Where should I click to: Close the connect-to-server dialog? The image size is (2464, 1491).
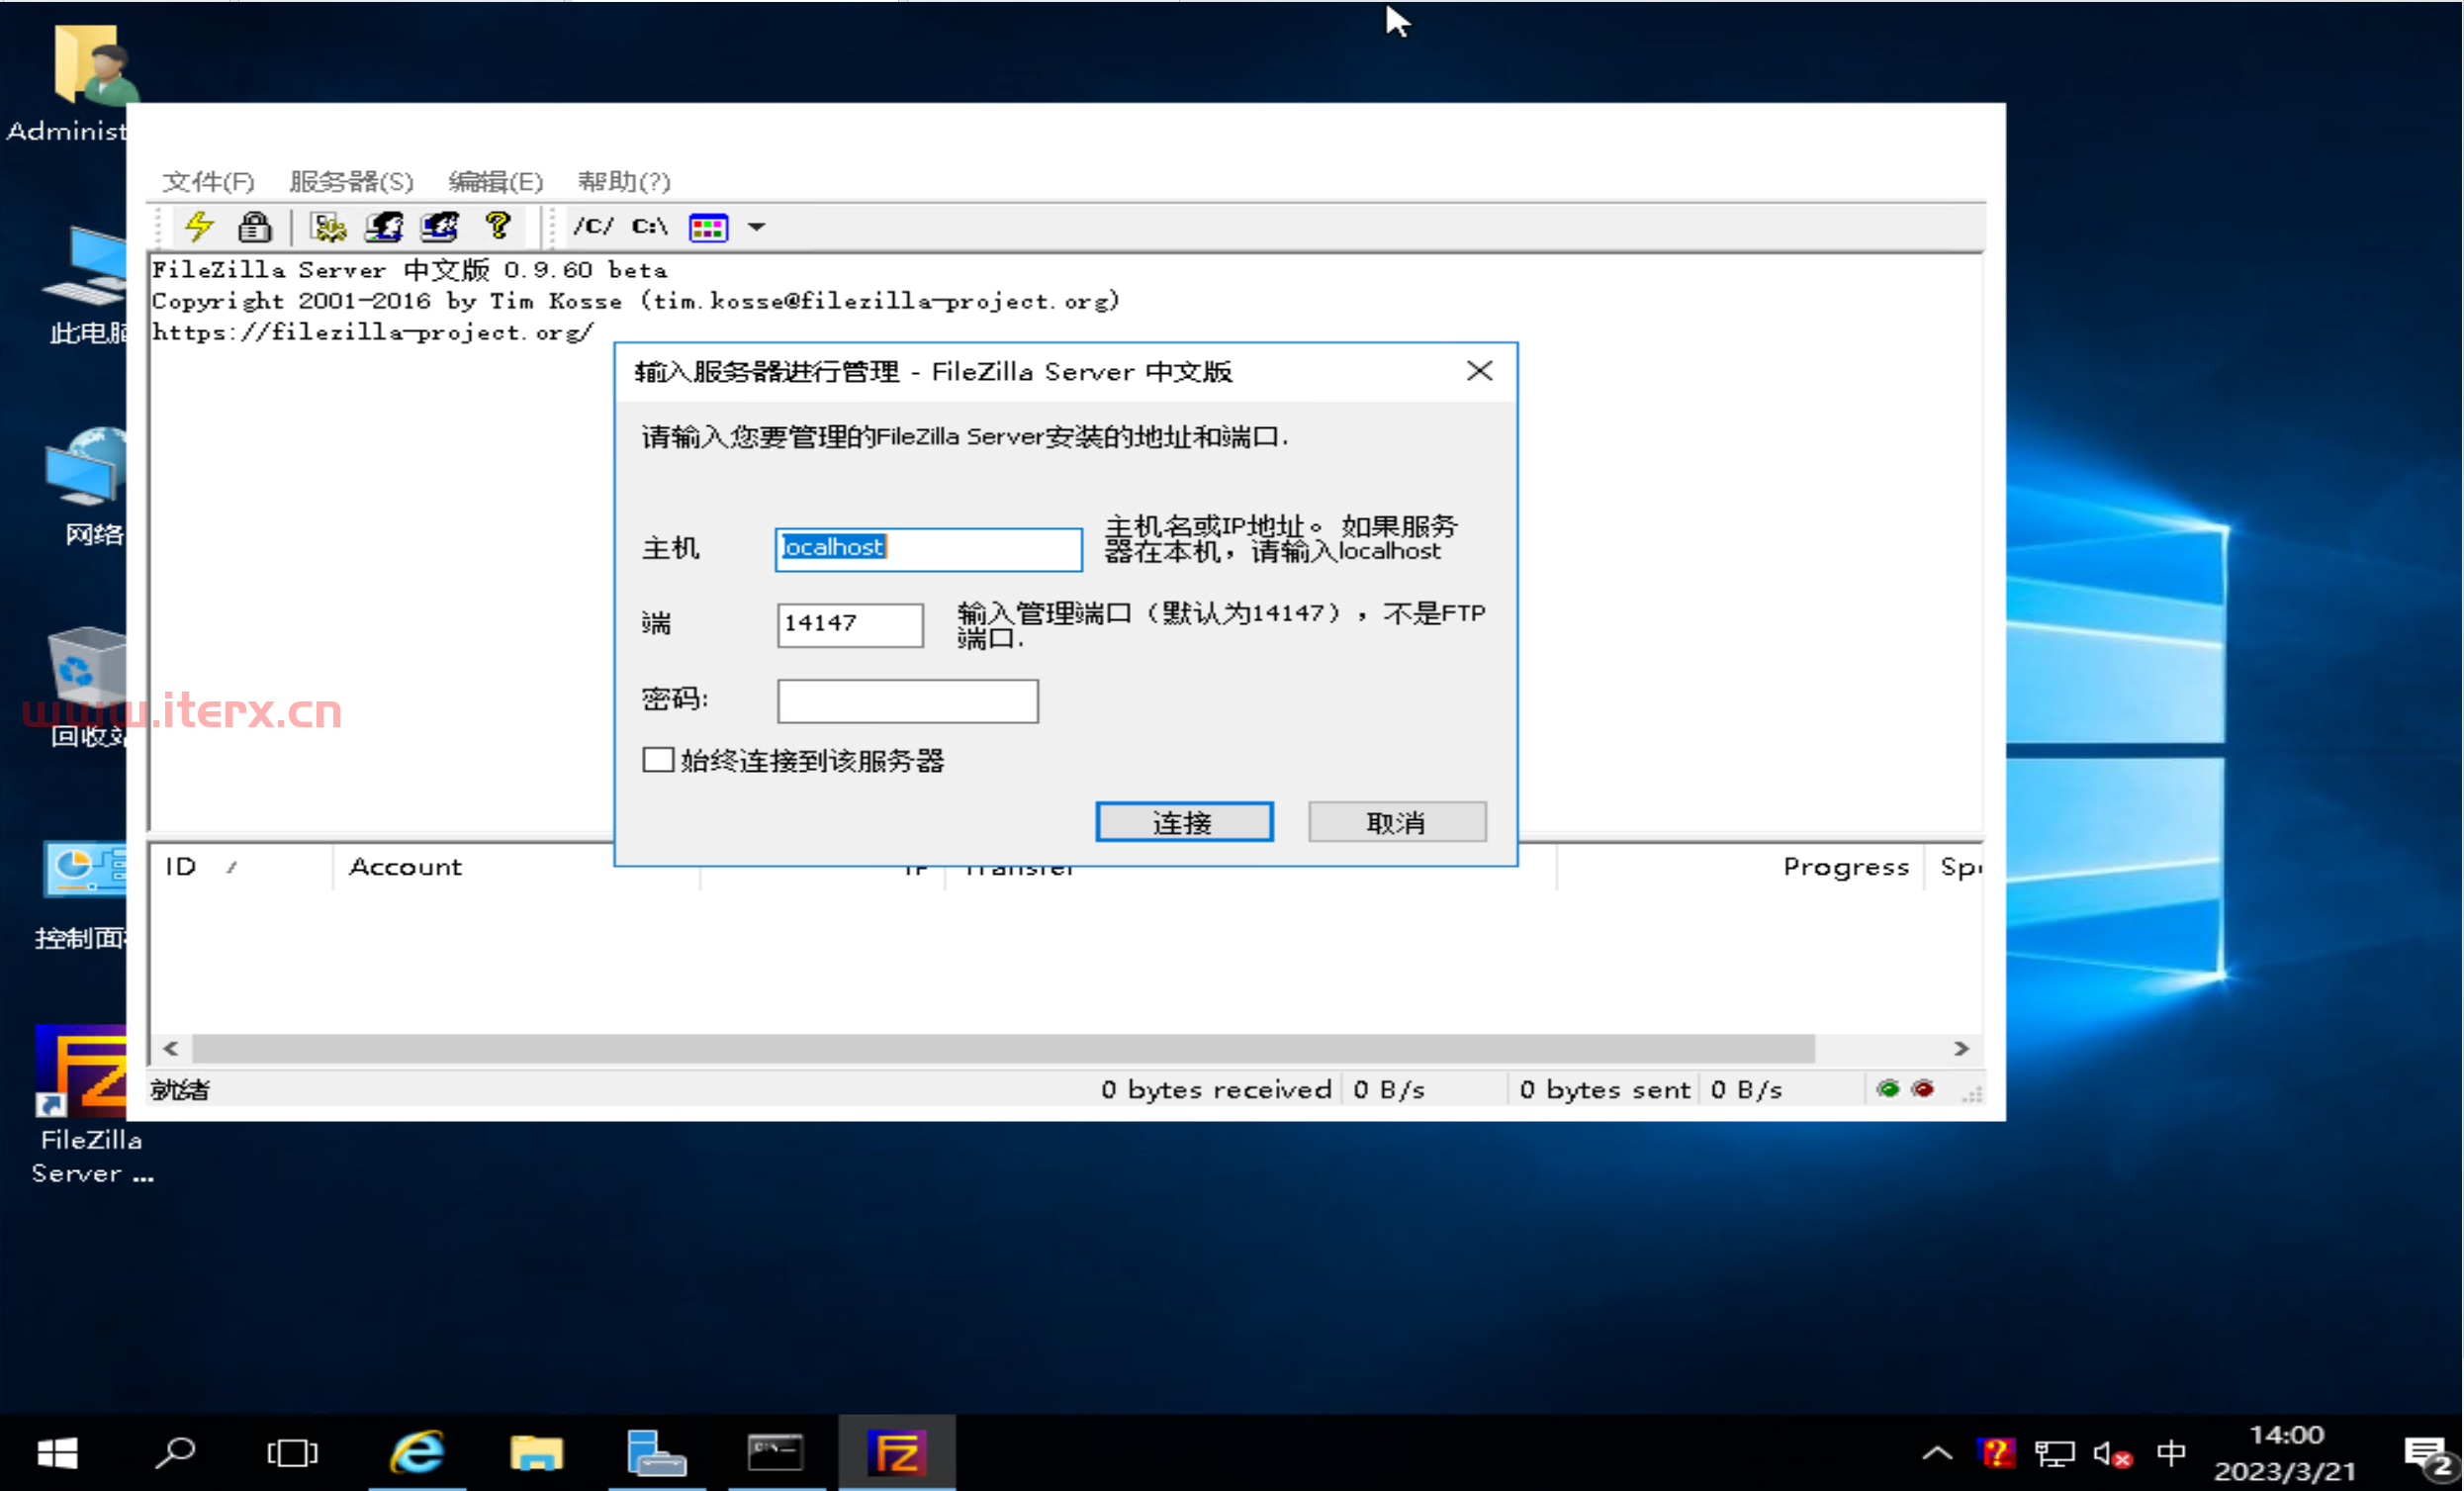click(x=1479, y=371)
